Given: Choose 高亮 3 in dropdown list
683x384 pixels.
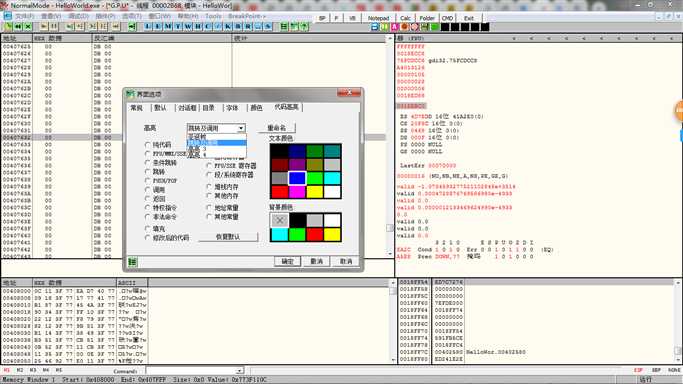Looking at the screenshot, I should click(216, 148).
